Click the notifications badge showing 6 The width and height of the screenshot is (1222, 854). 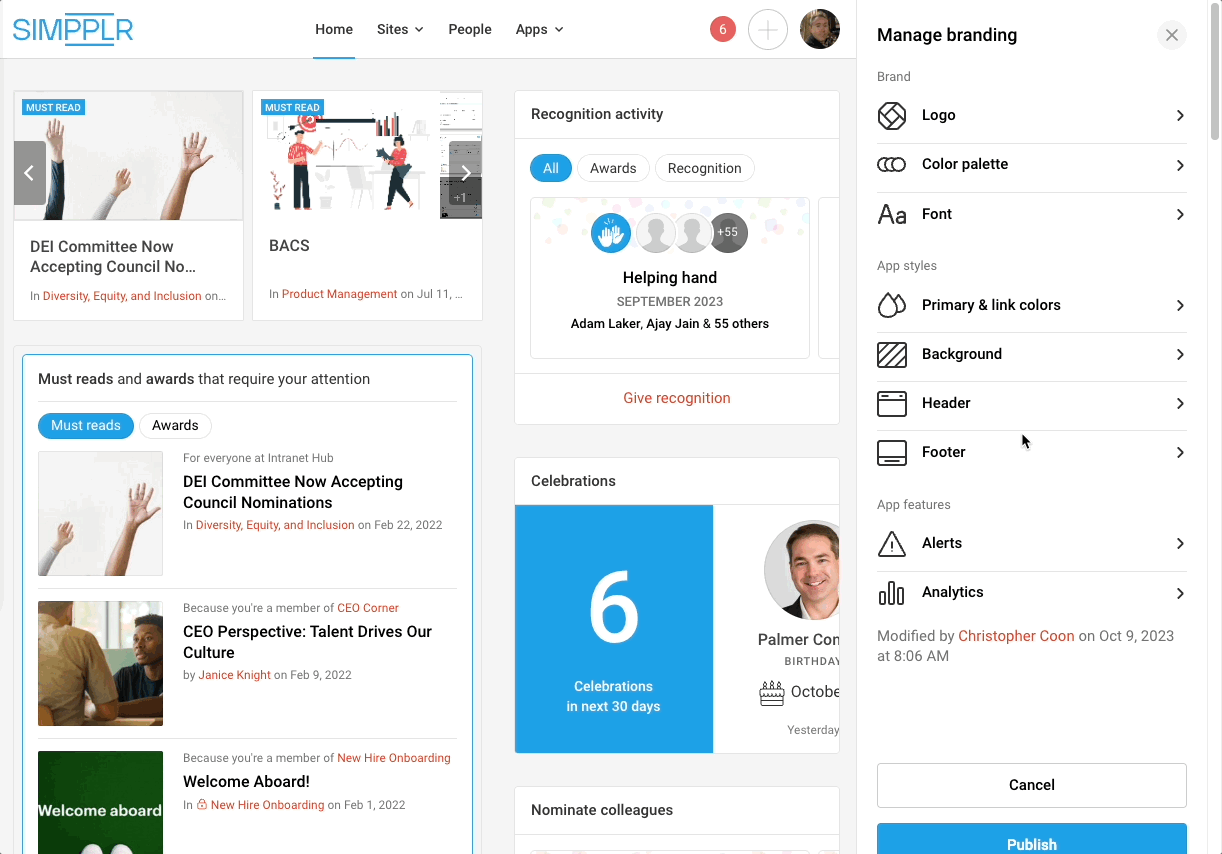(722, 30)
